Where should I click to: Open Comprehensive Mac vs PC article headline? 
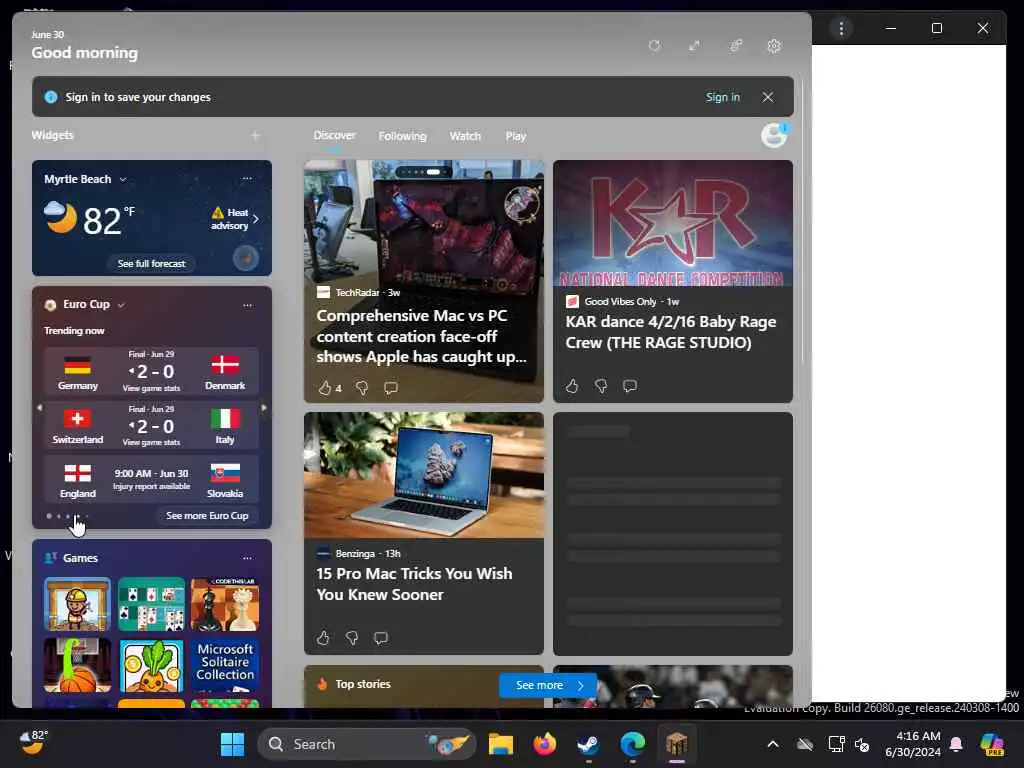(x=421, y=336)
